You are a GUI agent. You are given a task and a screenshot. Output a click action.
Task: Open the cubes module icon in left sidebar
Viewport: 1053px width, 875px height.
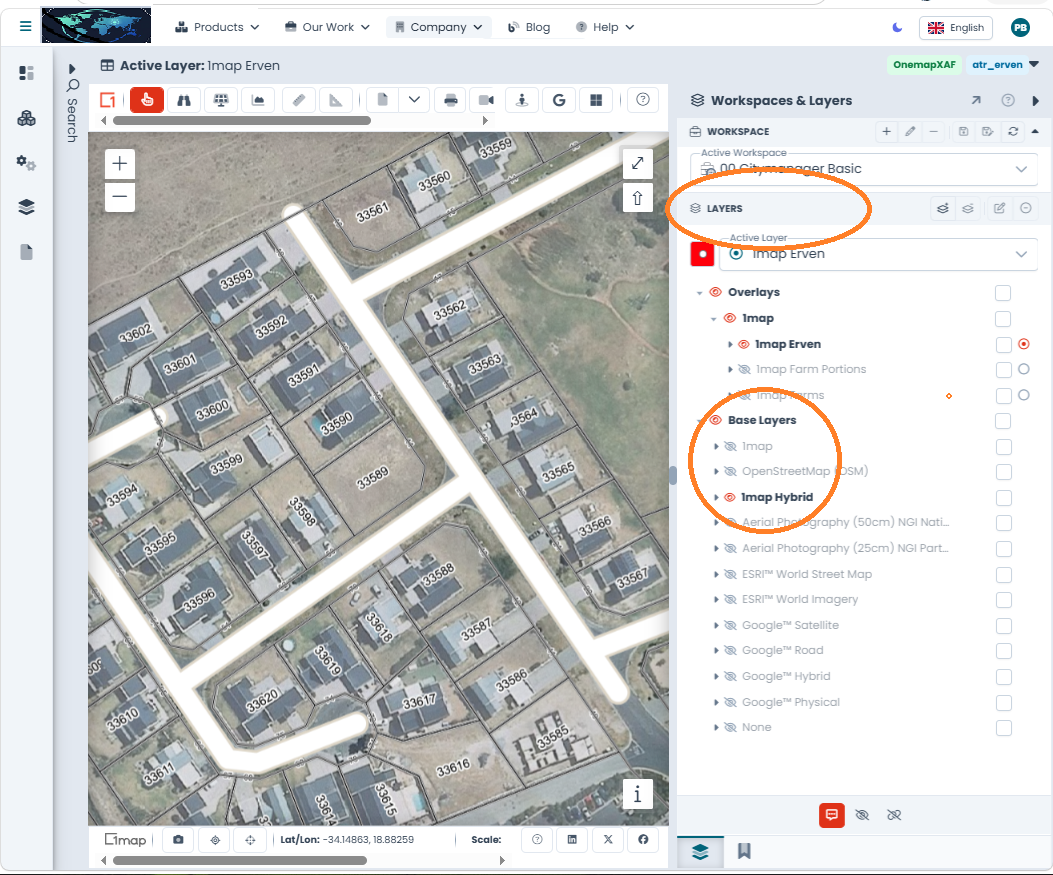pos(26,119)
